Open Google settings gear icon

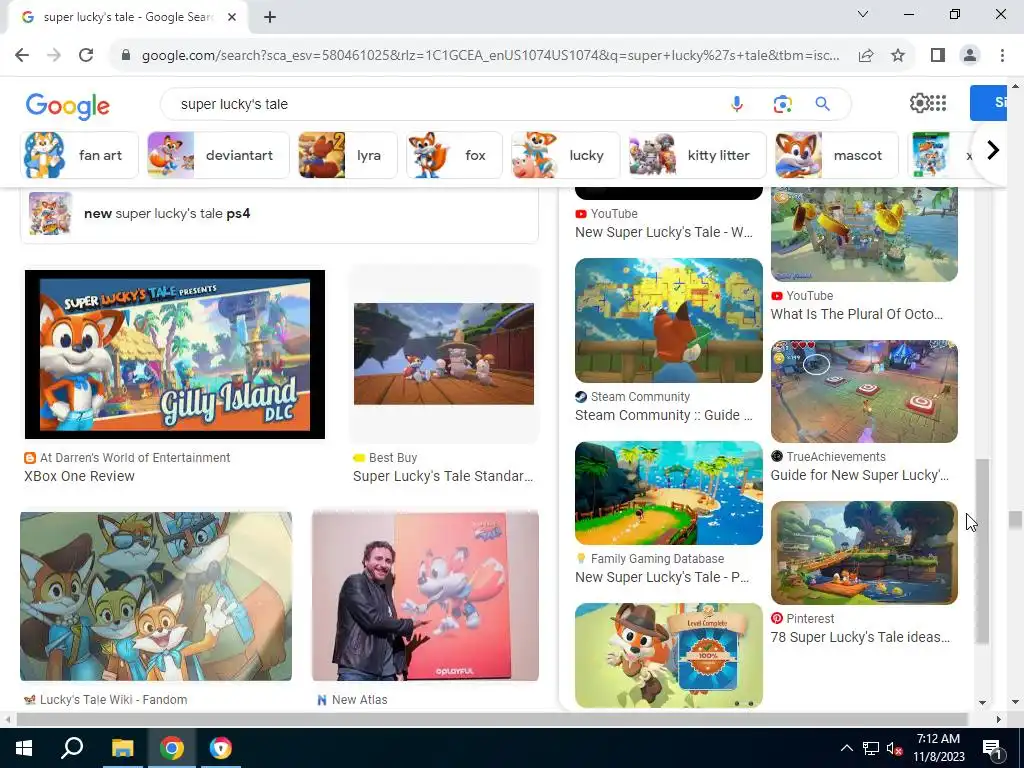pyautogui.click(x=920, y=103)
